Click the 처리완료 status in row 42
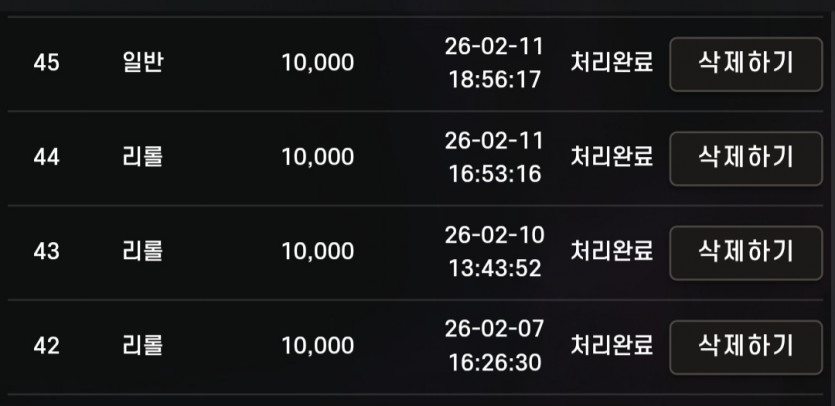 [612, 346]
